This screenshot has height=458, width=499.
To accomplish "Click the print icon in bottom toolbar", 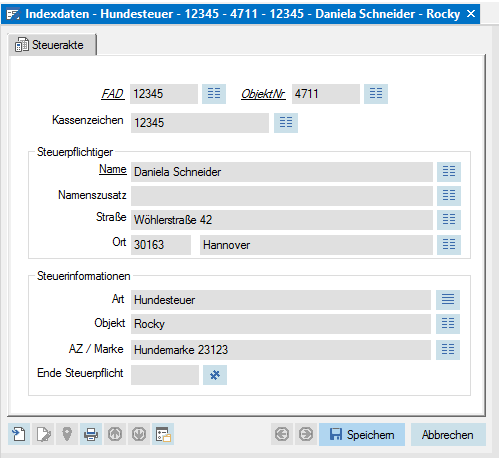I will click(91, 434).
